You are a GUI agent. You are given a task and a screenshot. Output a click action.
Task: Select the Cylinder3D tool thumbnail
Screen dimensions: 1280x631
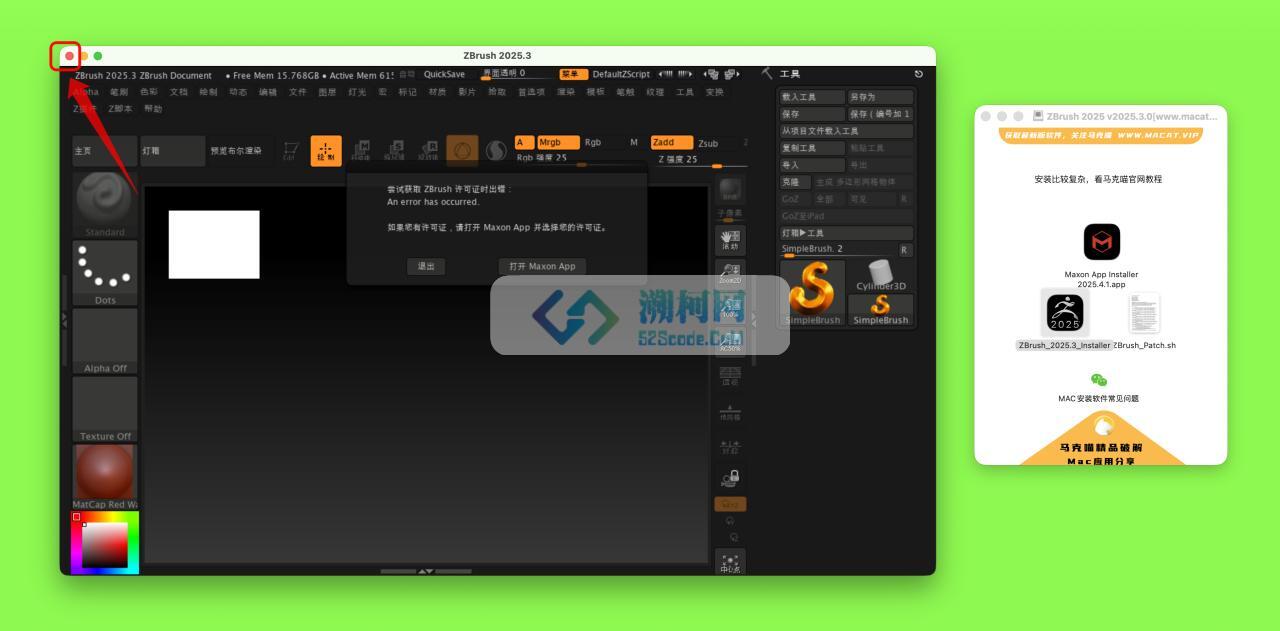[881, 276]
